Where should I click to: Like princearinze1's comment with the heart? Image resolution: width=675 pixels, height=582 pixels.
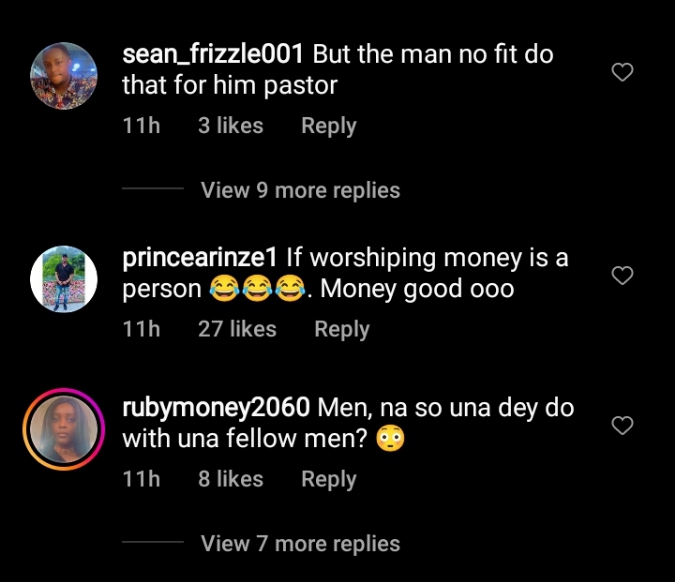tap(622, 275)
